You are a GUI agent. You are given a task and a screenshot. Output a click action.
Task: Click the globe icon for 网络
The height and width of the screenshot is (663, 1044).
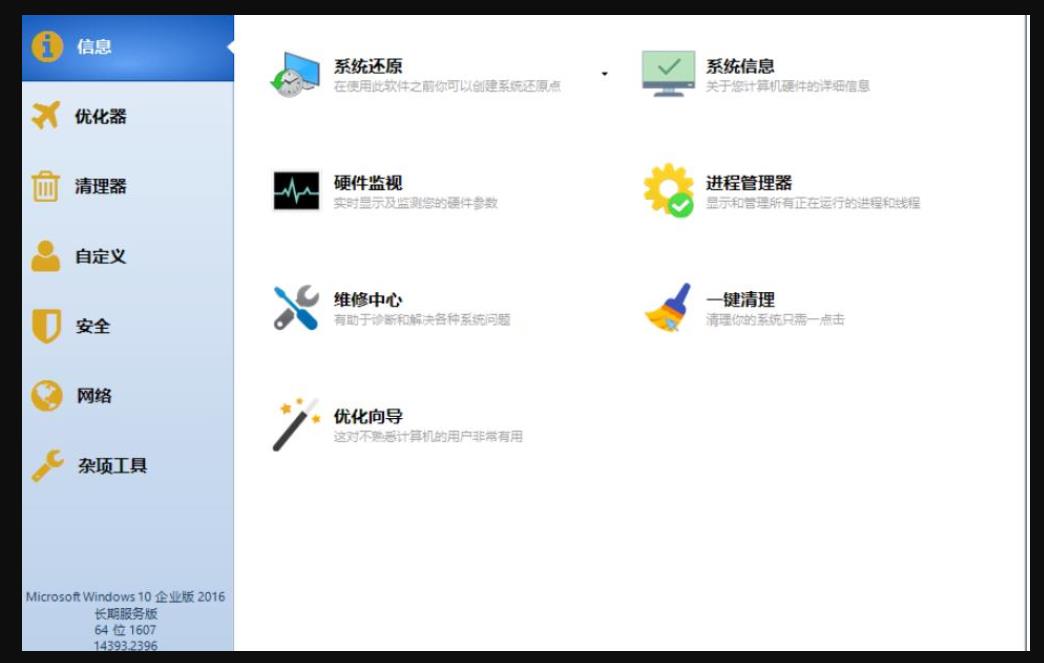pyautogui.click(x=46, y=396)
